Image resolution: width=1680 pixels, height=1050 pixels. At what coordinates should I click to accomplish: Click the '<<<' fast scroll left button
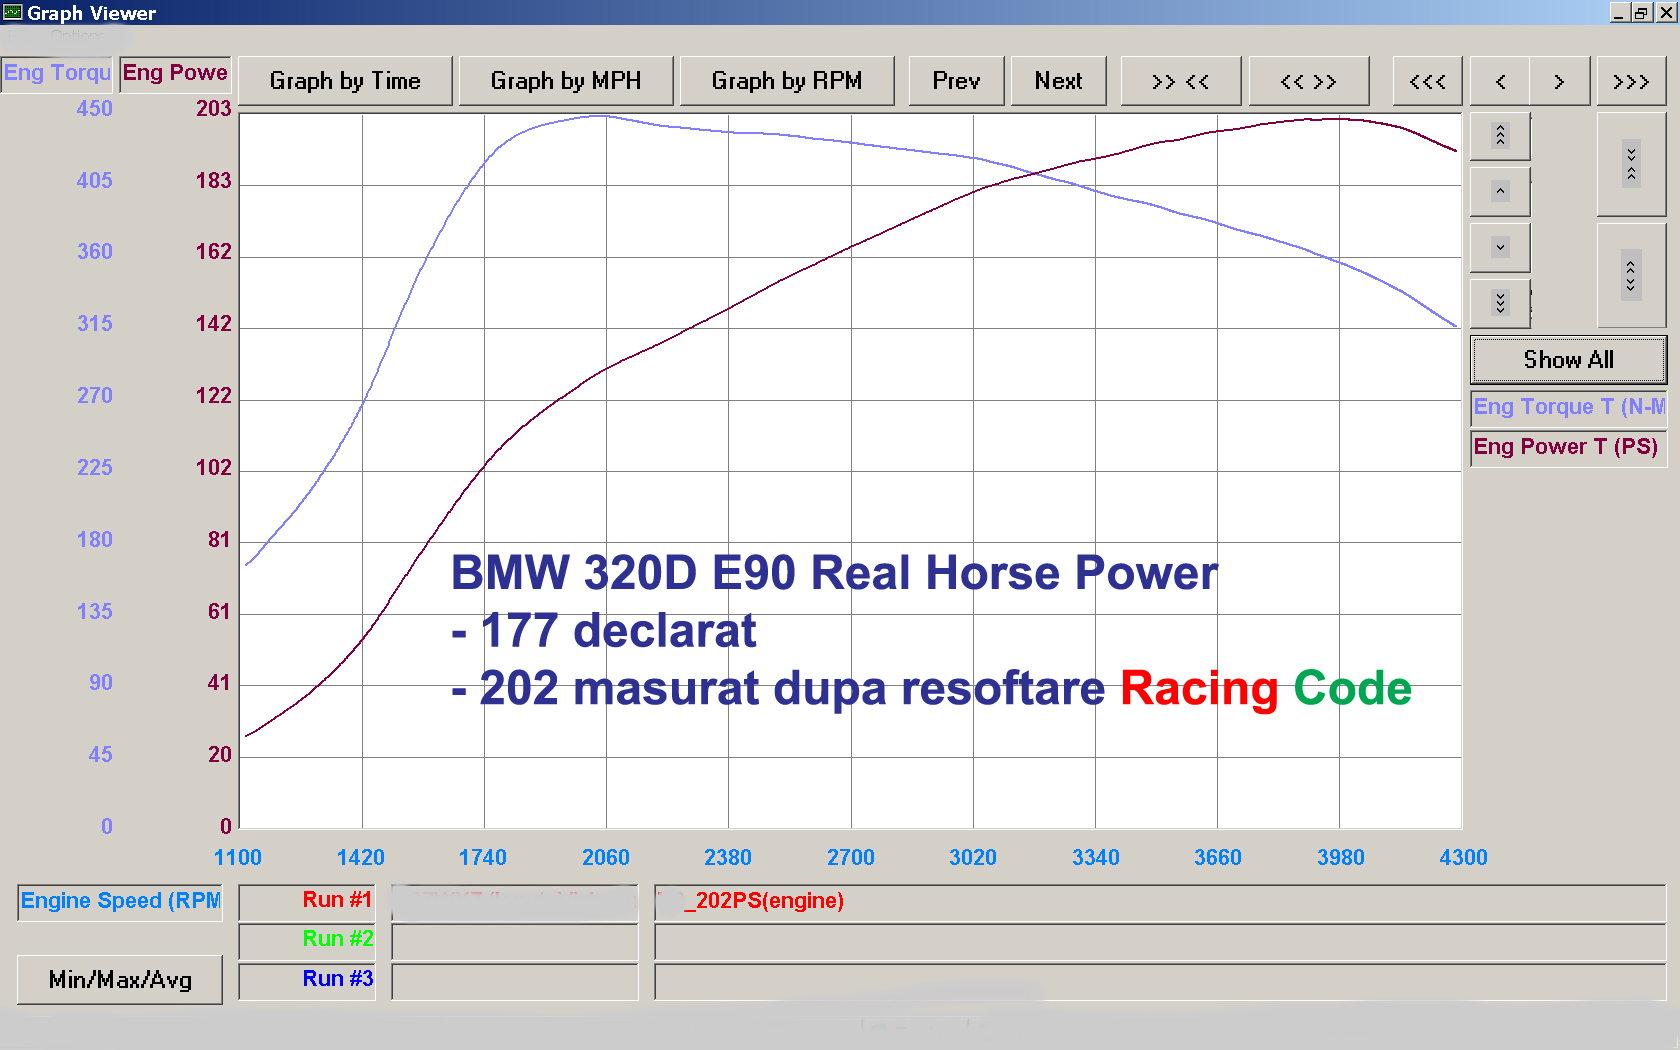[1427, 82]
